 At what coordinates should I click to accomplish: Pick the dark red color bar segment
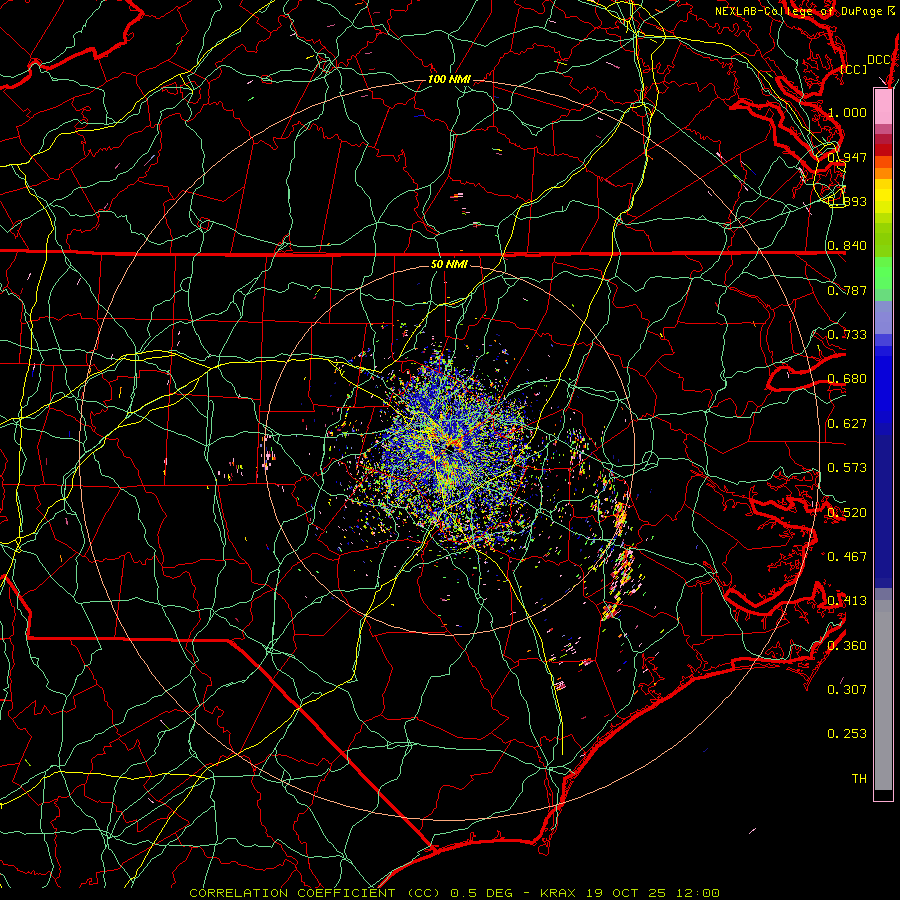[883, 149]
